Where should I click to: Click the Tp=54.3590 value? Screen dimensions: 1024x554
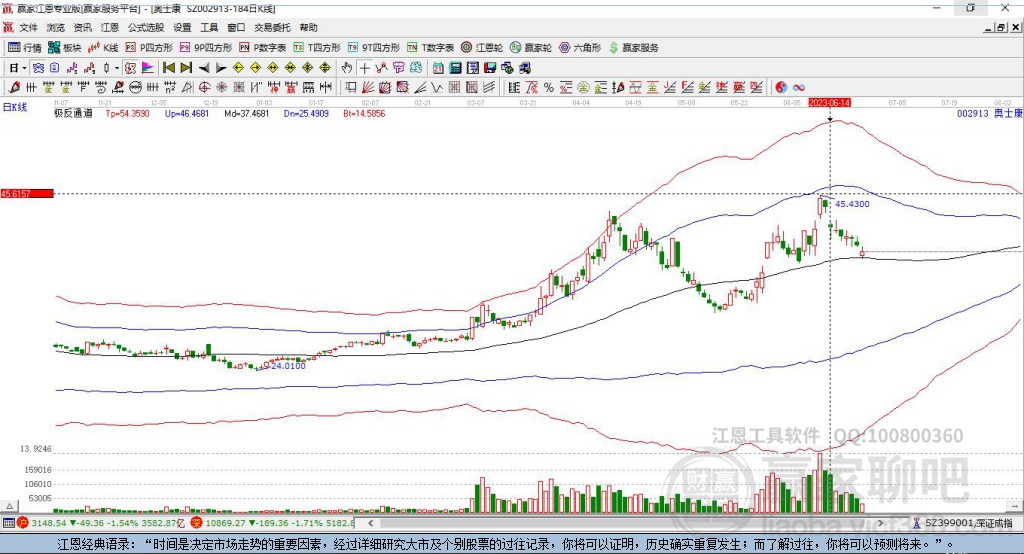[127, 114]
